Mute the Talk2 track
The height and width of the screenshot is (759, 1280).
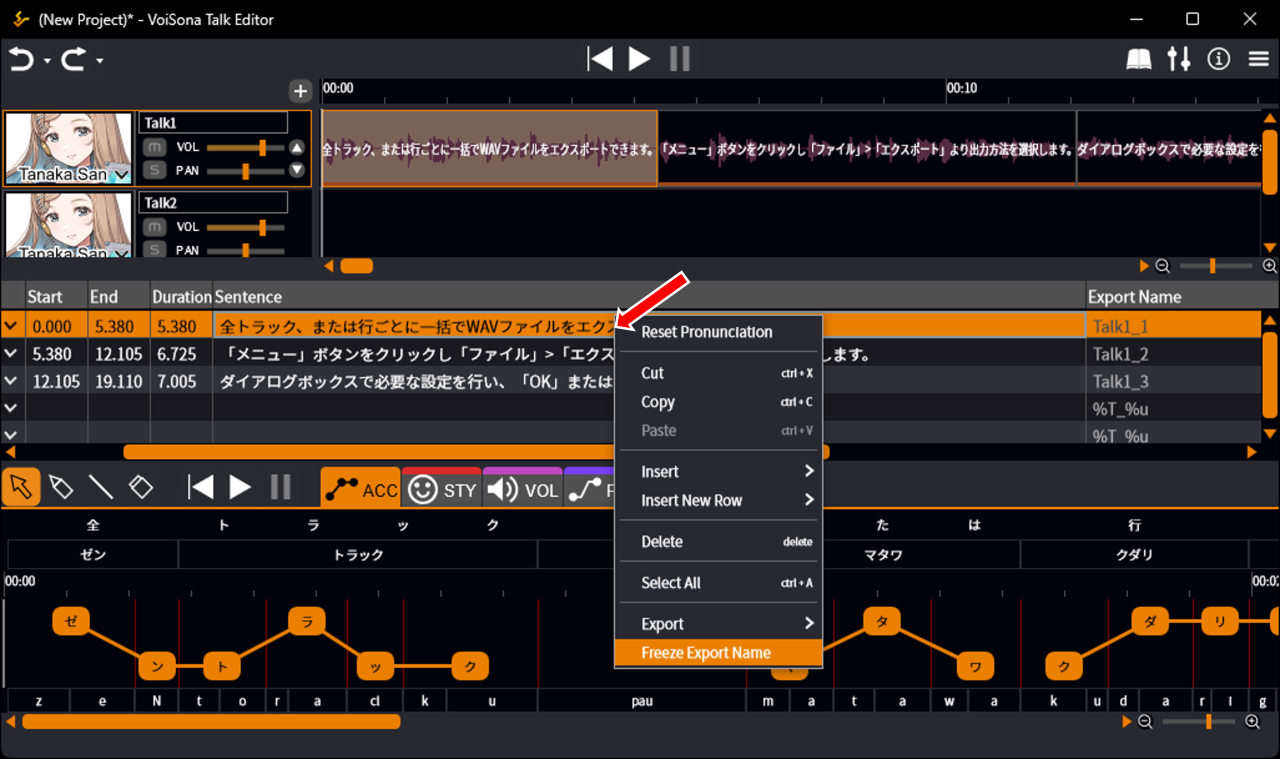pyautogui.click(x=154, y=227)
